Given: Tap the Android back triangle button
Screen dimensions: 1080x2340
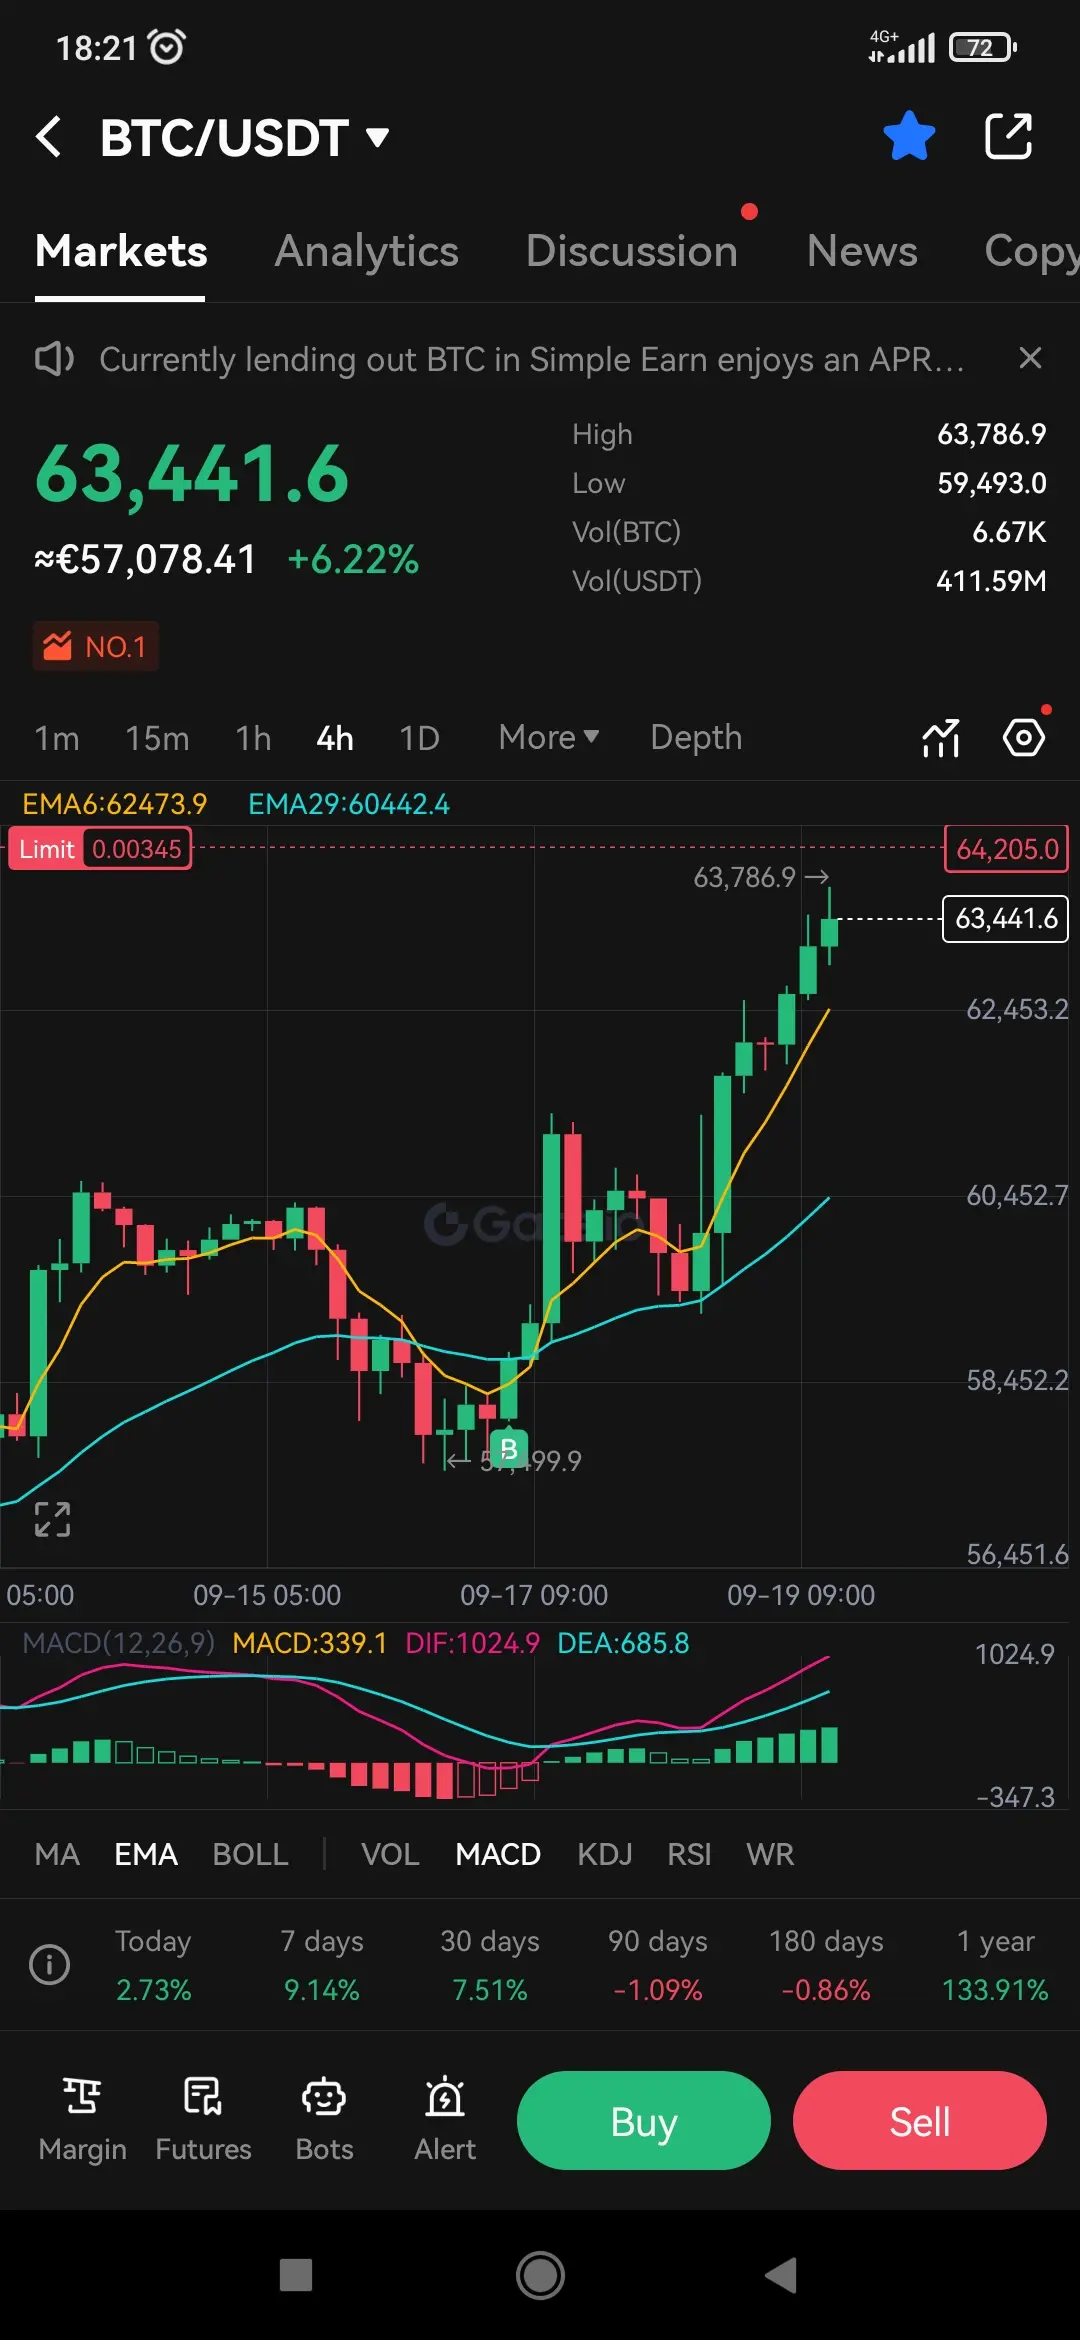Looking at the screenshot, I should click(781, 2275).
